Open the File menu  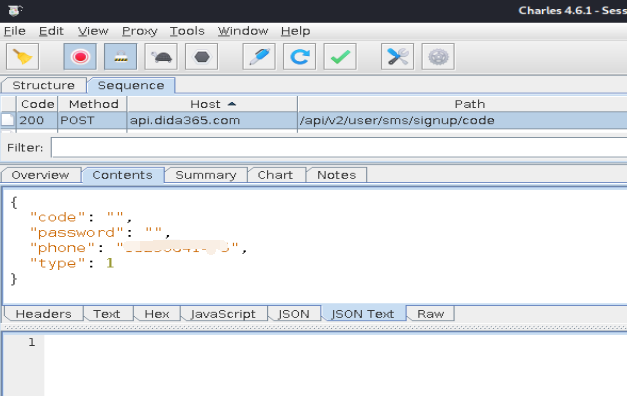[x=15, y=31]
